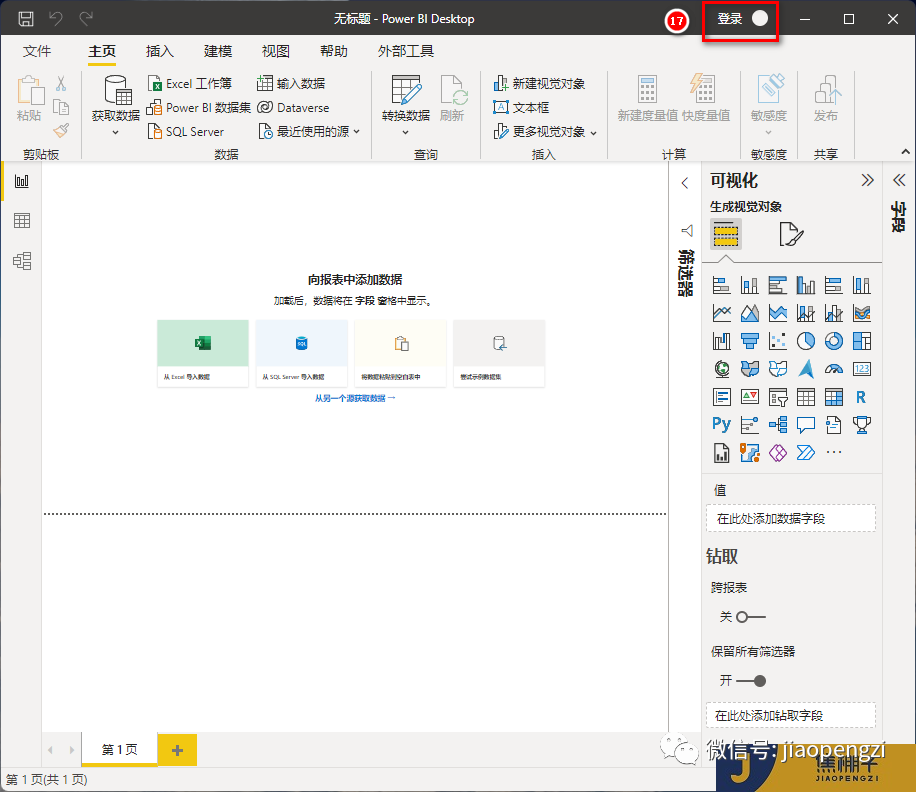Click the Redo arrow in title bar
Image resolution: width=916 pixels, height=792 pixels.
[86, 19]
